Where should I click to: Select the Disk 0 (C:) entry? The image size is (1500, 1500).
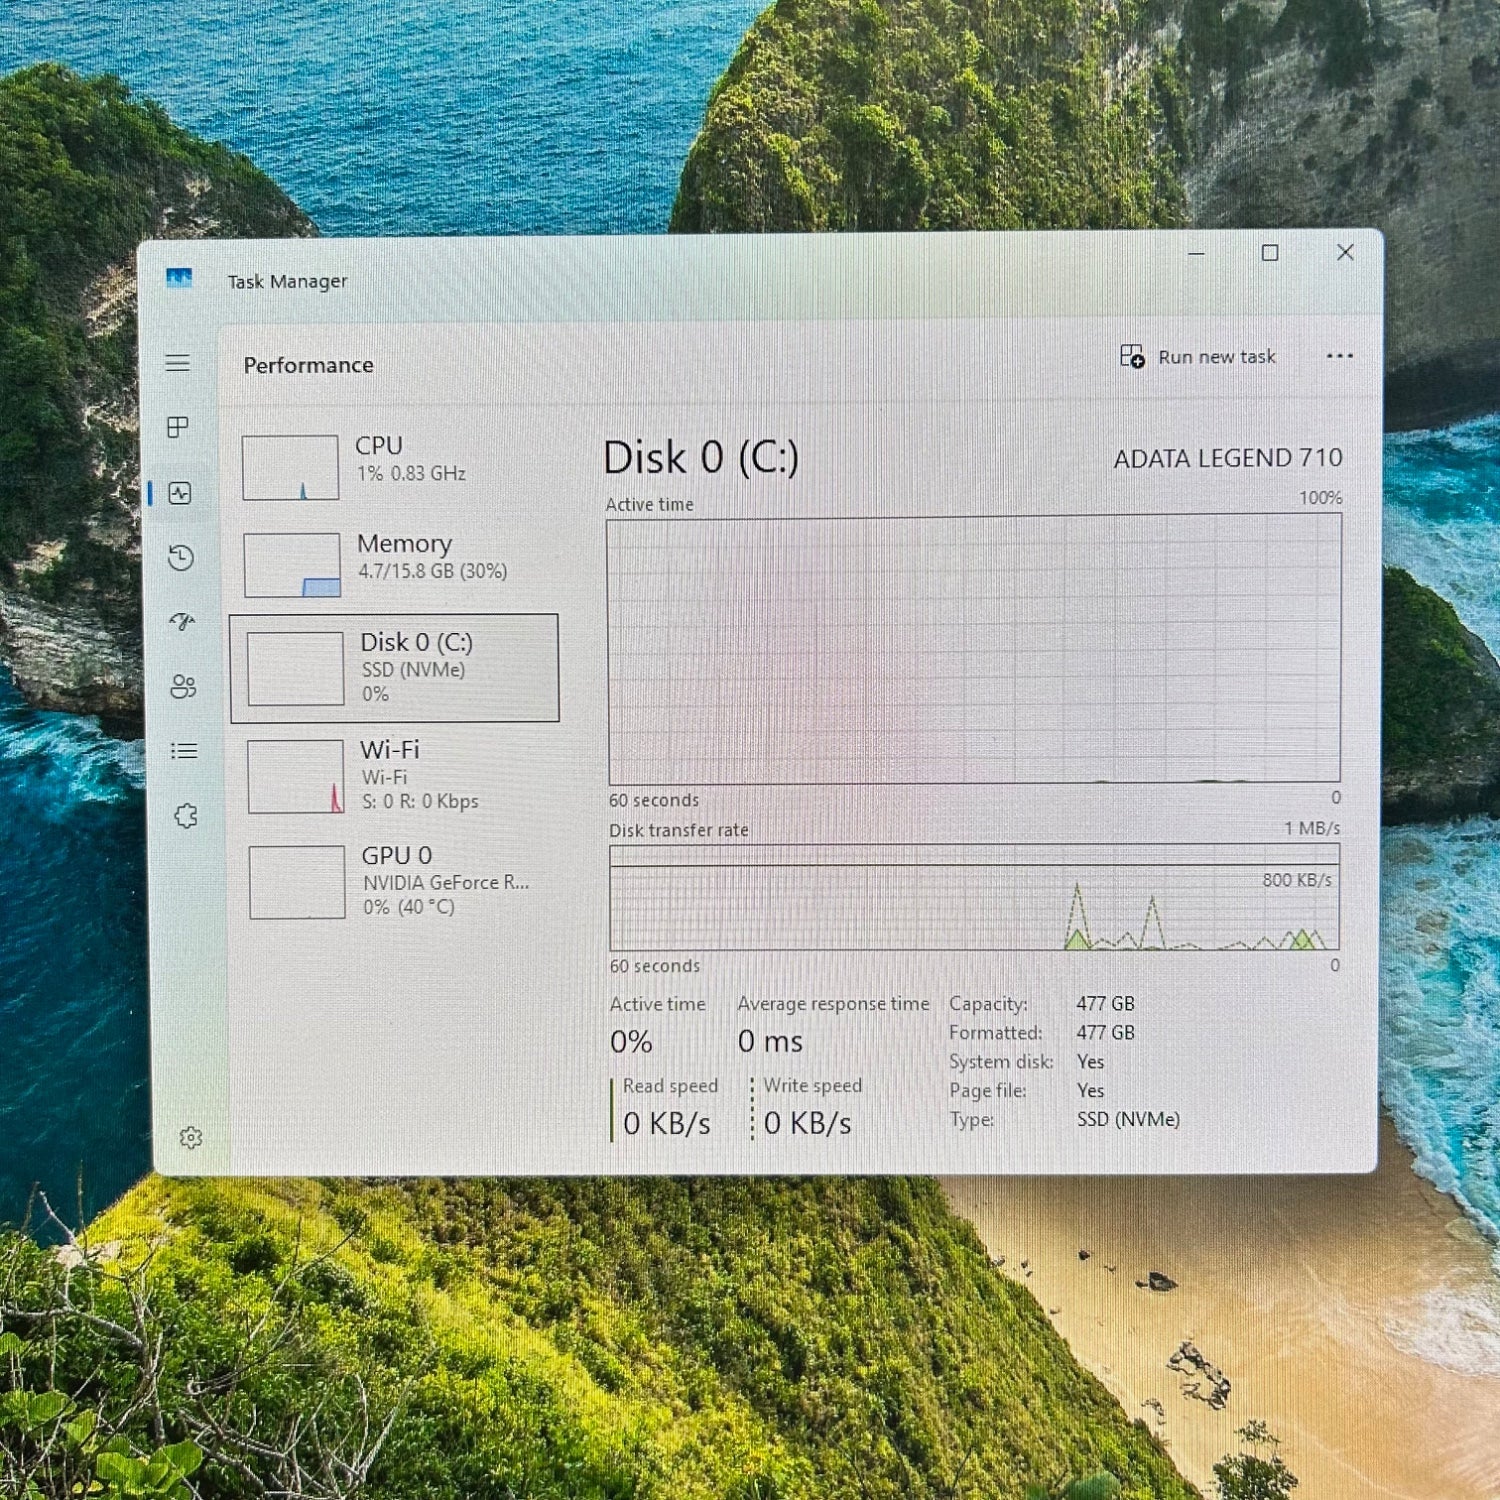pos(395,668)
